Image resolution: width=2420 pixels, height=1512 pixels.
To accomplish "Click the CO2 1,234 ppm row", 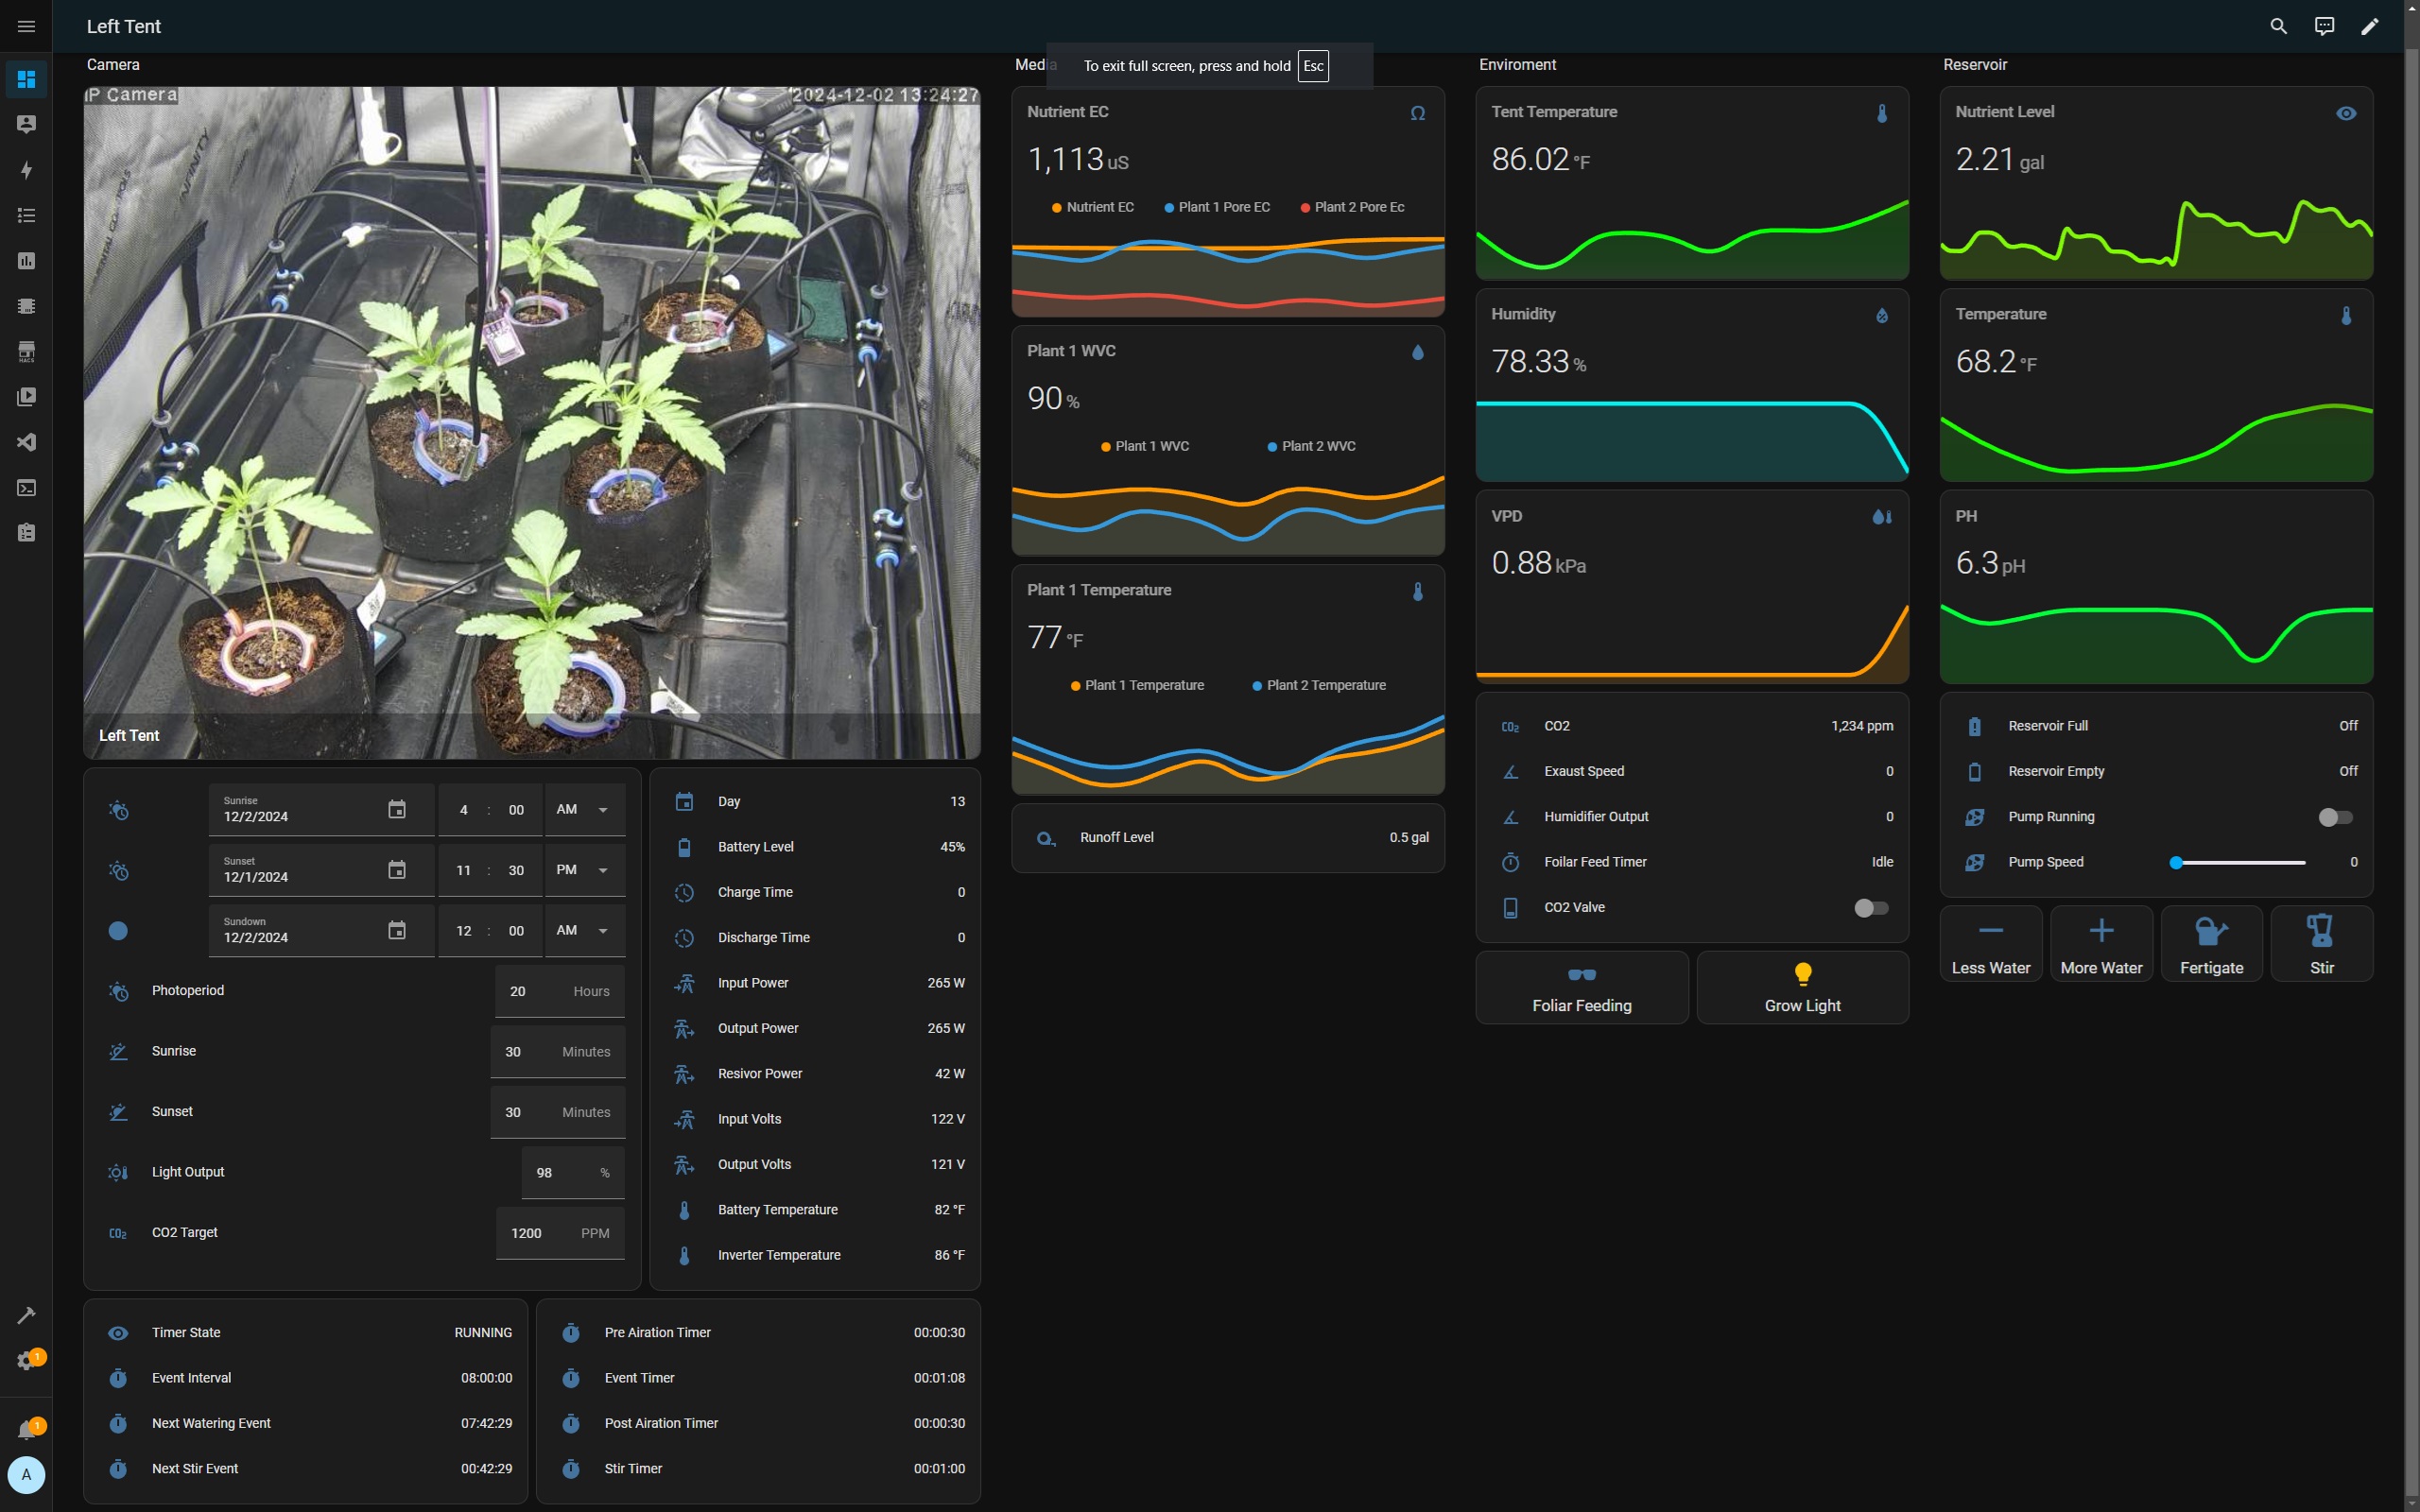I will point(1692,726).
